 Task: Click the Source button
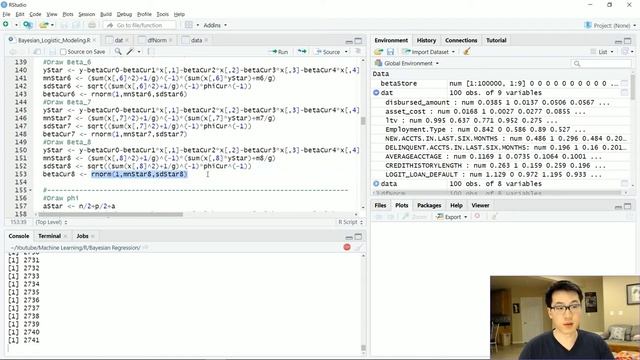328,52
